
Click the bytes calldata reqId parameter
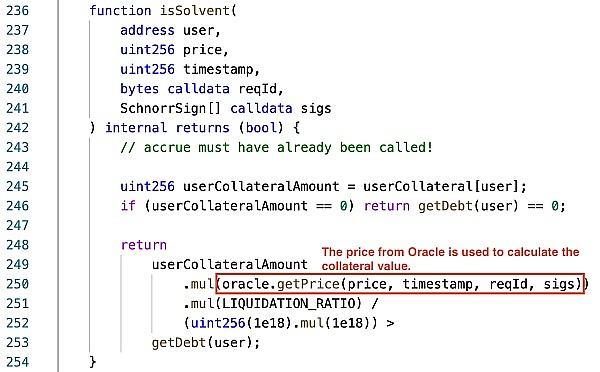[x=202, y=89]
